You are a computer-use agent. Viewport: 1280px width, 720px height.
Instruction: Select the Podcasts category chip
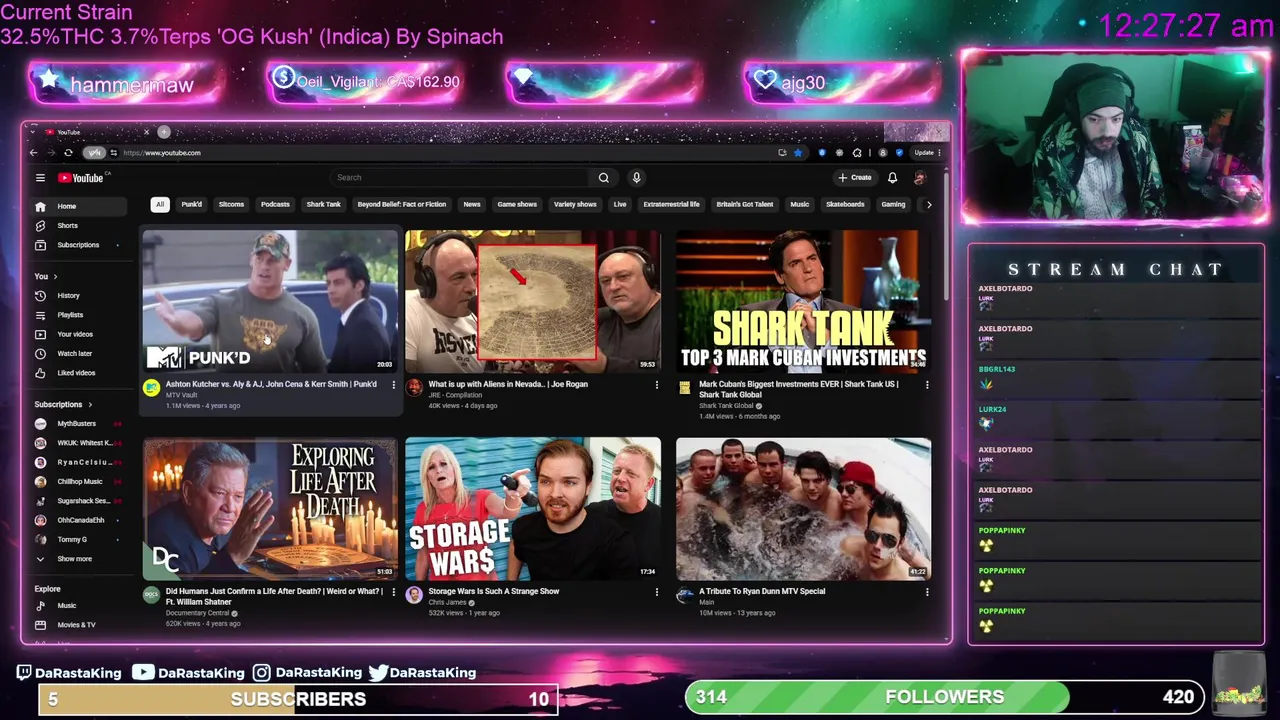coord(275,204)
